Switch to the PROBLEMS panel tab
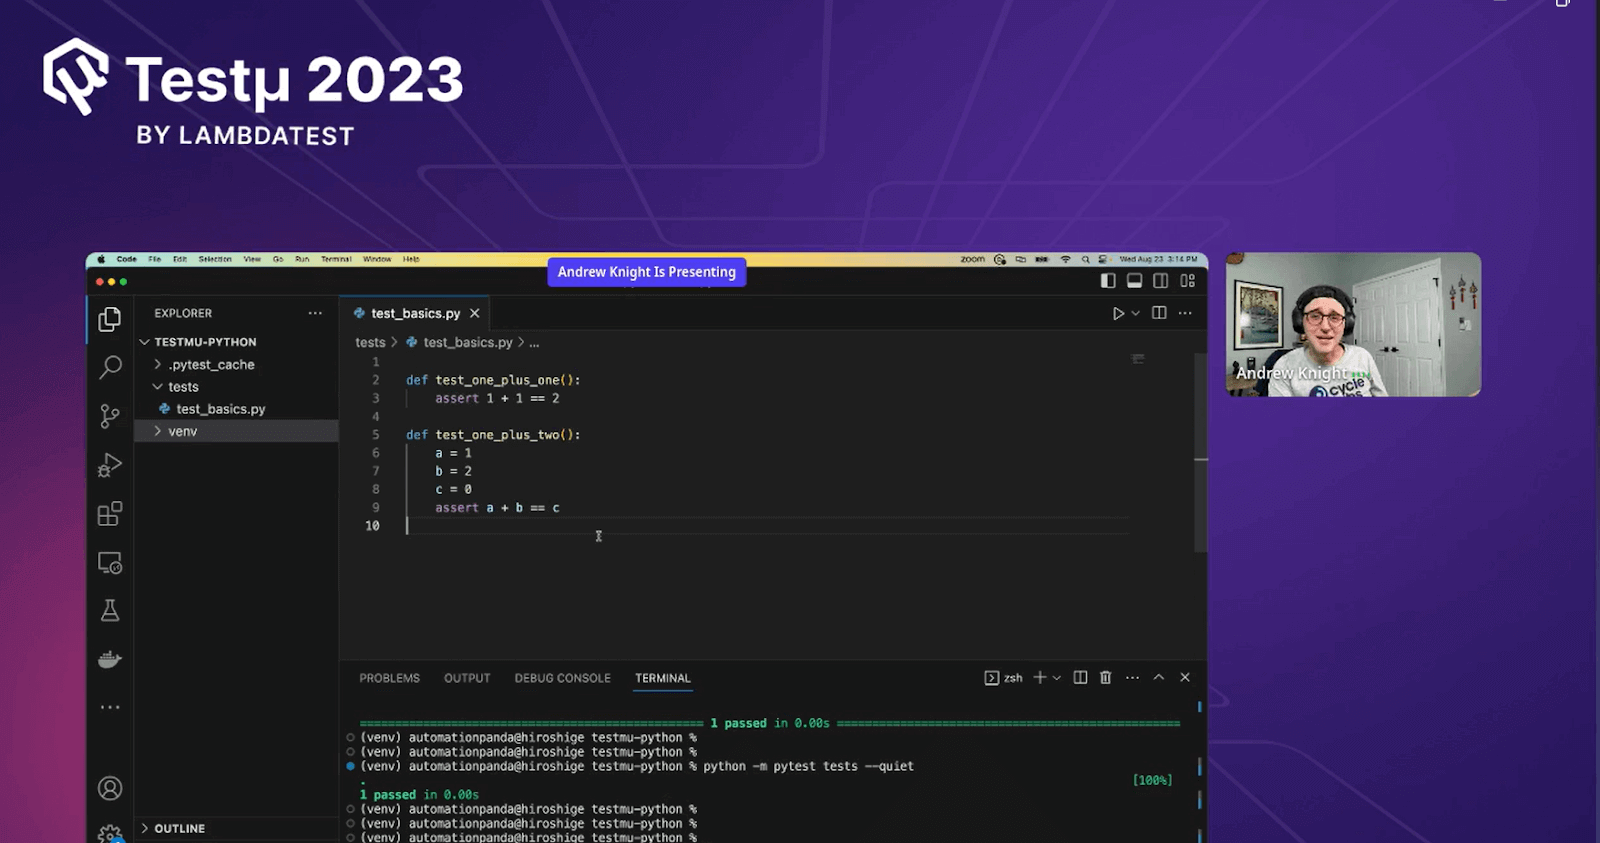The width and height of the screenshot is (1600, 843). click(x=390, y=678)
